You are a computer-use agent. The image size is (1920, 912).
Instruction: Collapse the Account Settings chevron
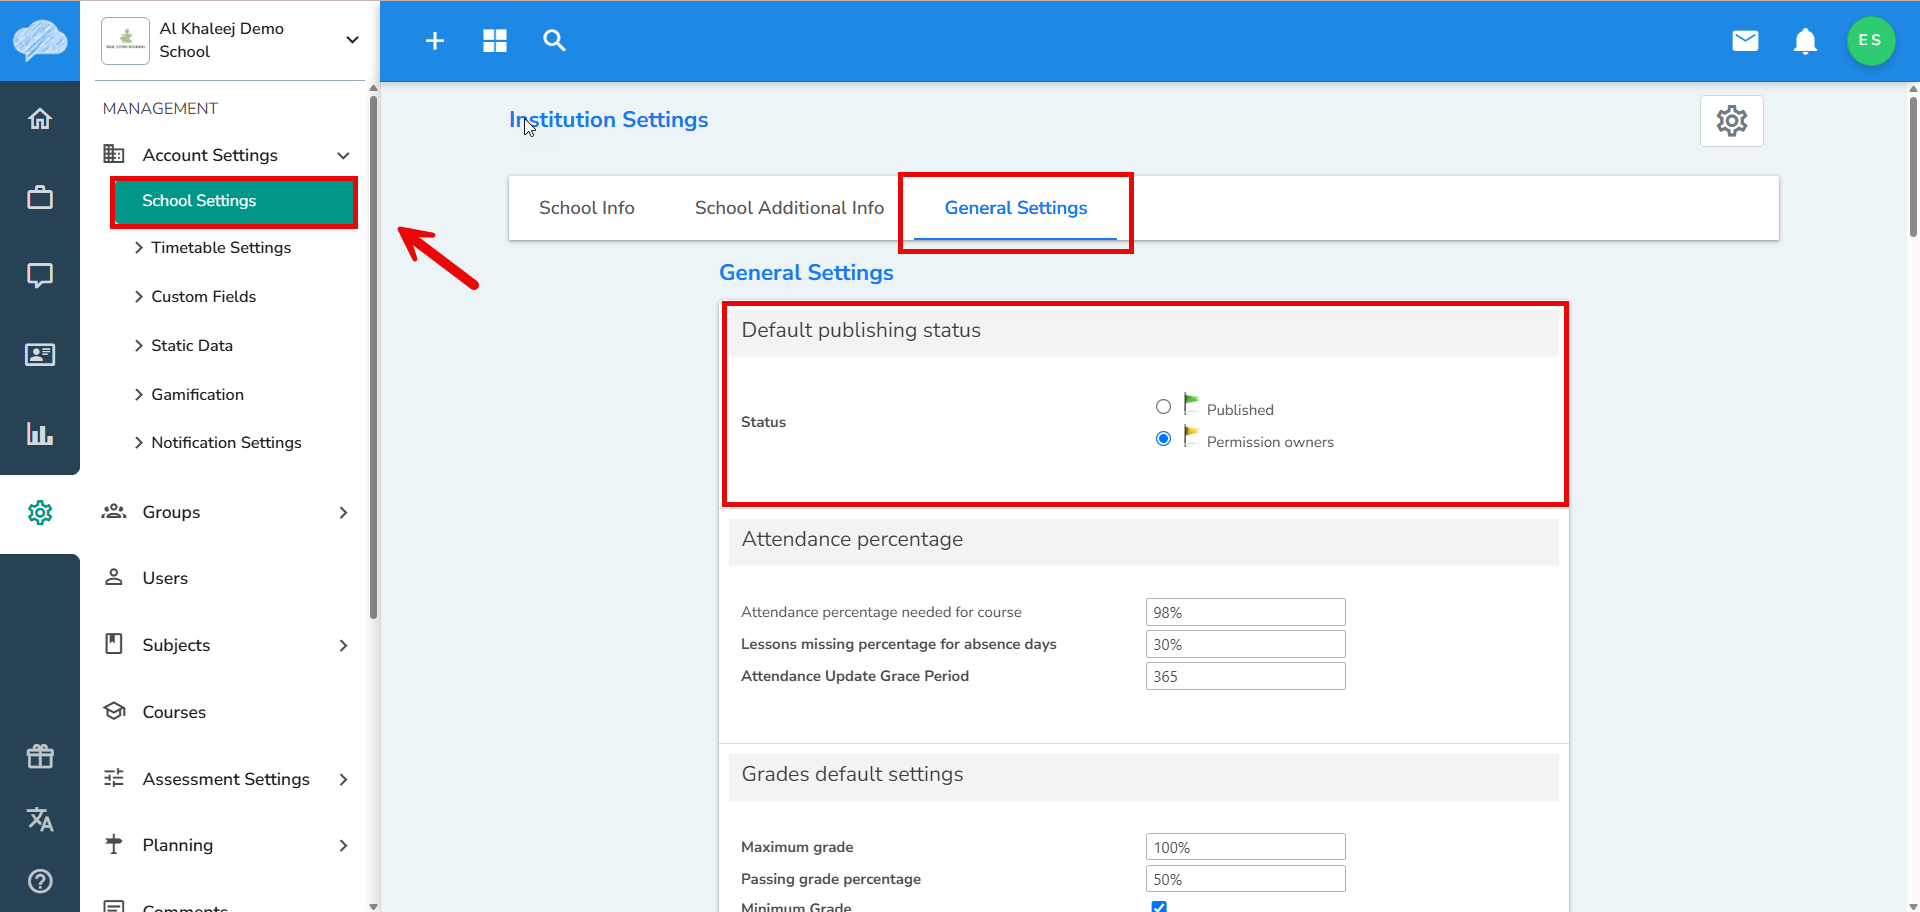click(344, 155)
